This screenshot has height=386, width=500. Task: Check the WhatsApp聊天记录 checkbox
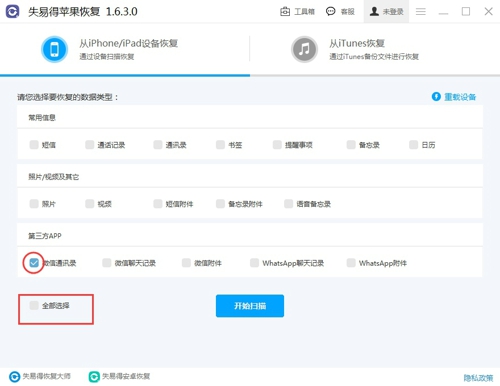[x=254, y=263]
